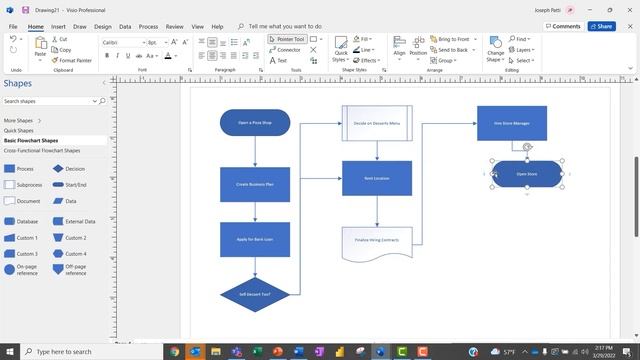
Task: Pick the Database stencil shape
Action: (9, 221)
